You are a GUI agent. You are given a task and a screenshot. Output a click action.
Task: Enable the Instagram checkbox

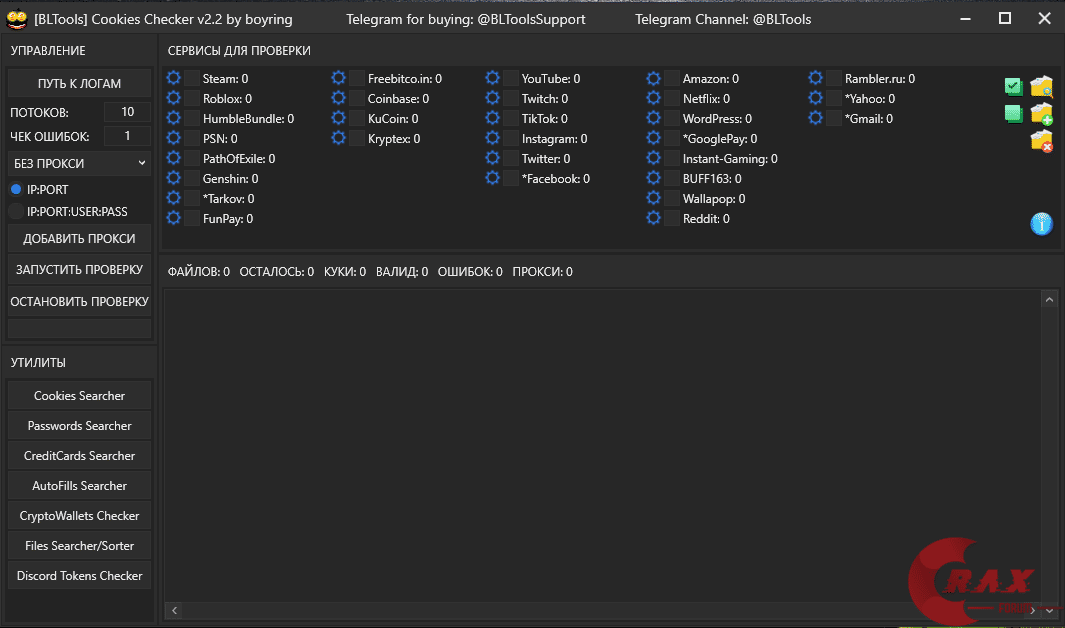[511, 138]
